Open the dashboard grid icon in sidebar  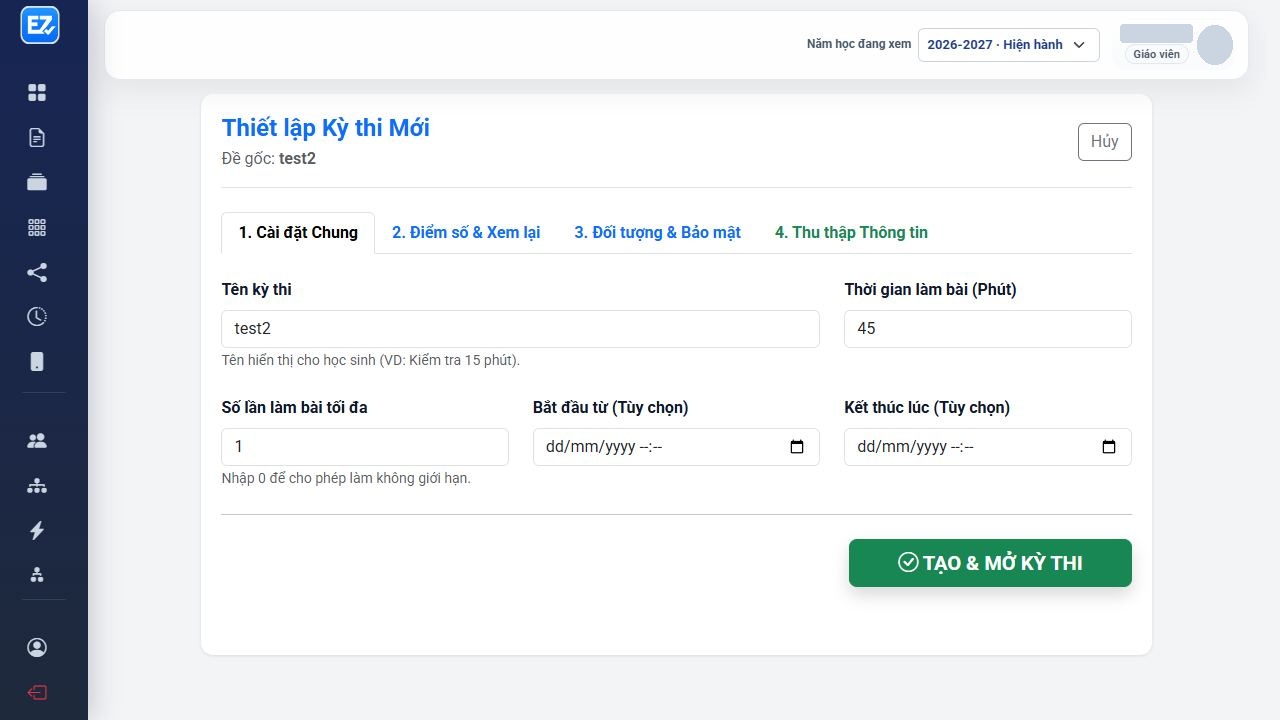point(37,93)
